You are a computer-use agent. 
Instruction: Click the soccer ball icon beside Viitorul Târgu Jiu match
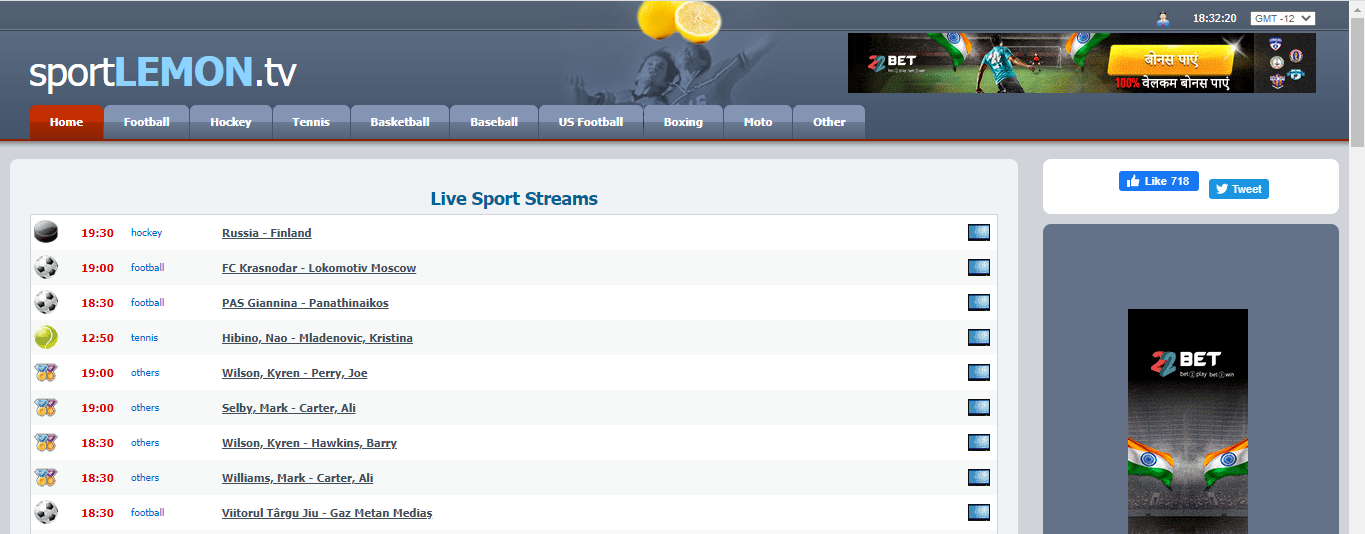pos(46,512)
